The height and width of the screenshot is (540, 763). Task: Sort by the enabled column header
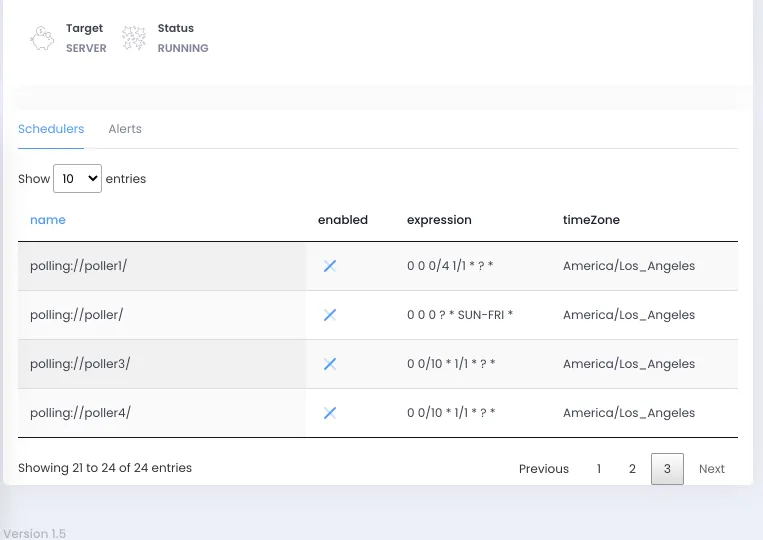coord(343,220)
